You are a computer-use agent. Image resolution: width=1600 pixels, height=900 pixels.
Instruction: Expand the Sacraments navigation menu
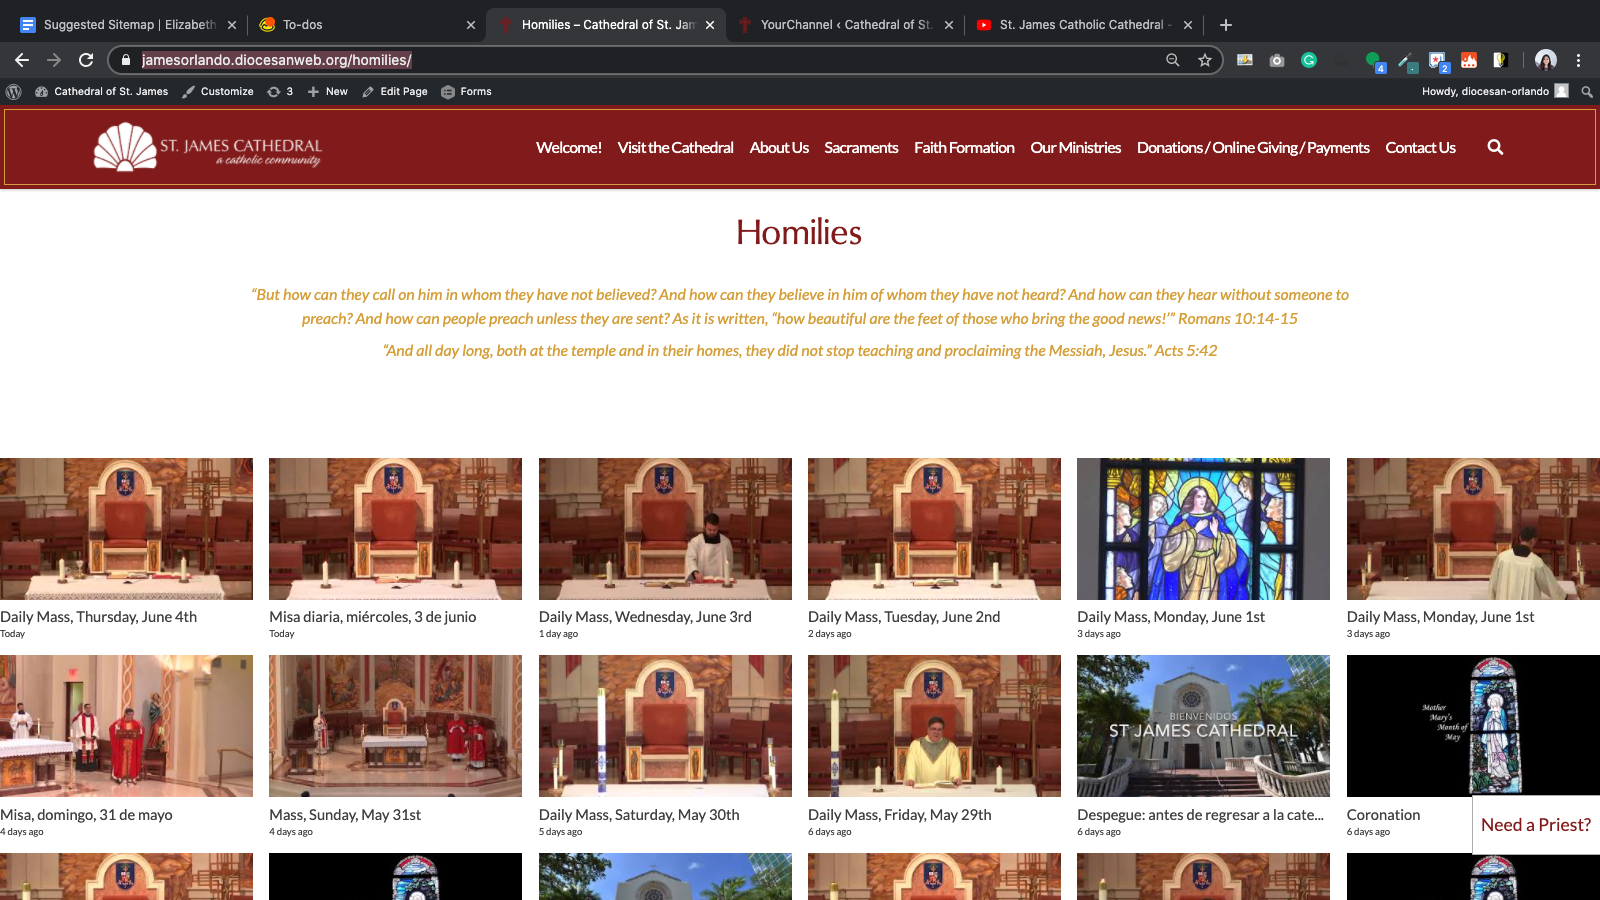click(861, 148)
